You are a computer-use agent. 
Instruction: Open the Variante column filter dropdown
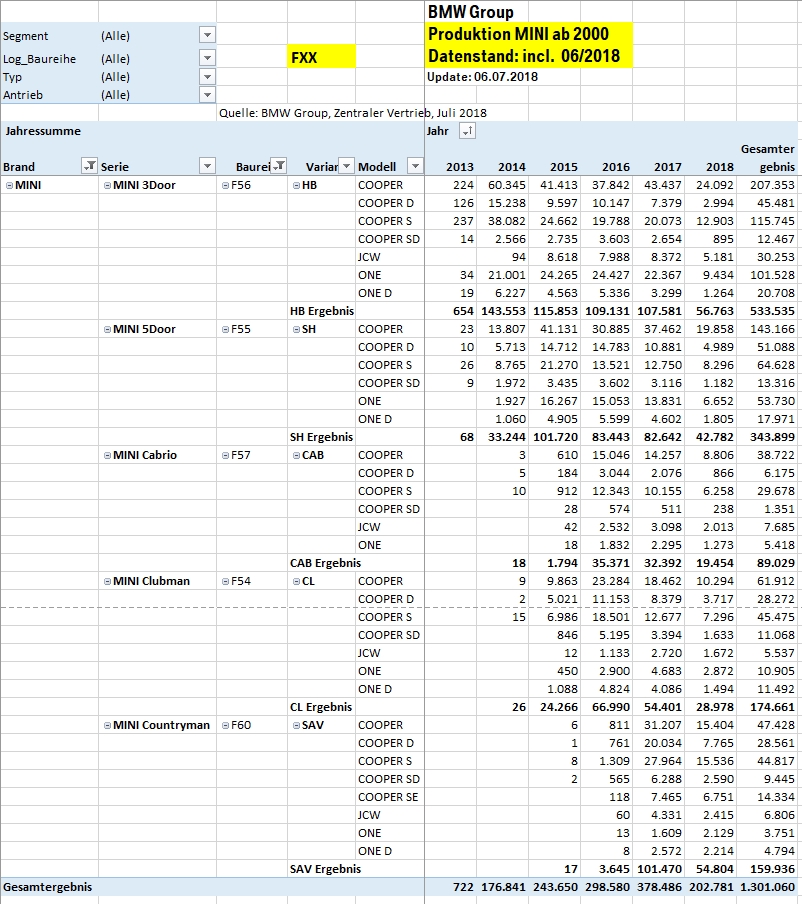[347, 166]
